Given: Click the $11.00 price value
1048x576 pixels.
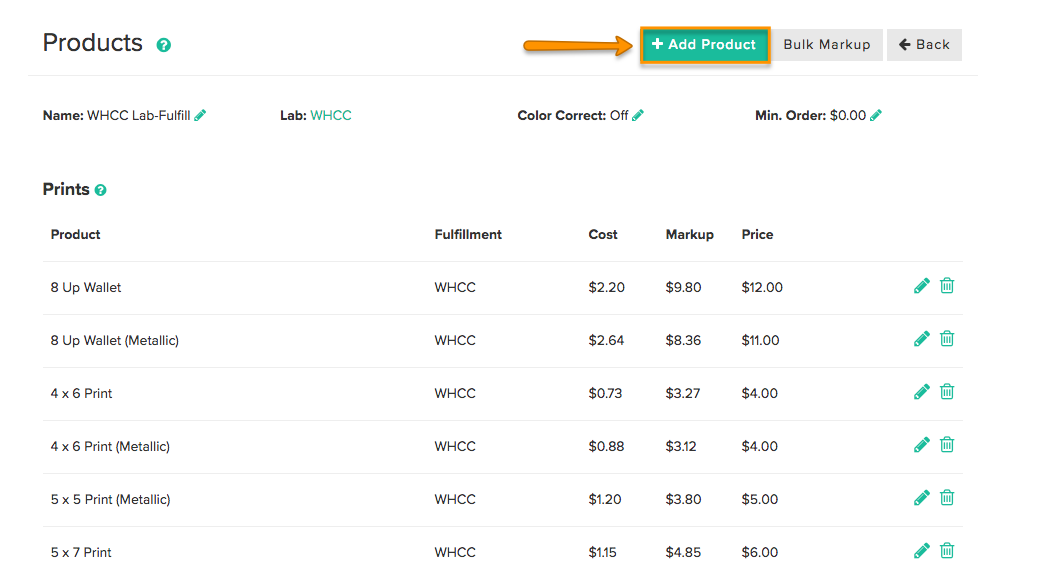Looking at the screenshot, I should click(760, 340).
